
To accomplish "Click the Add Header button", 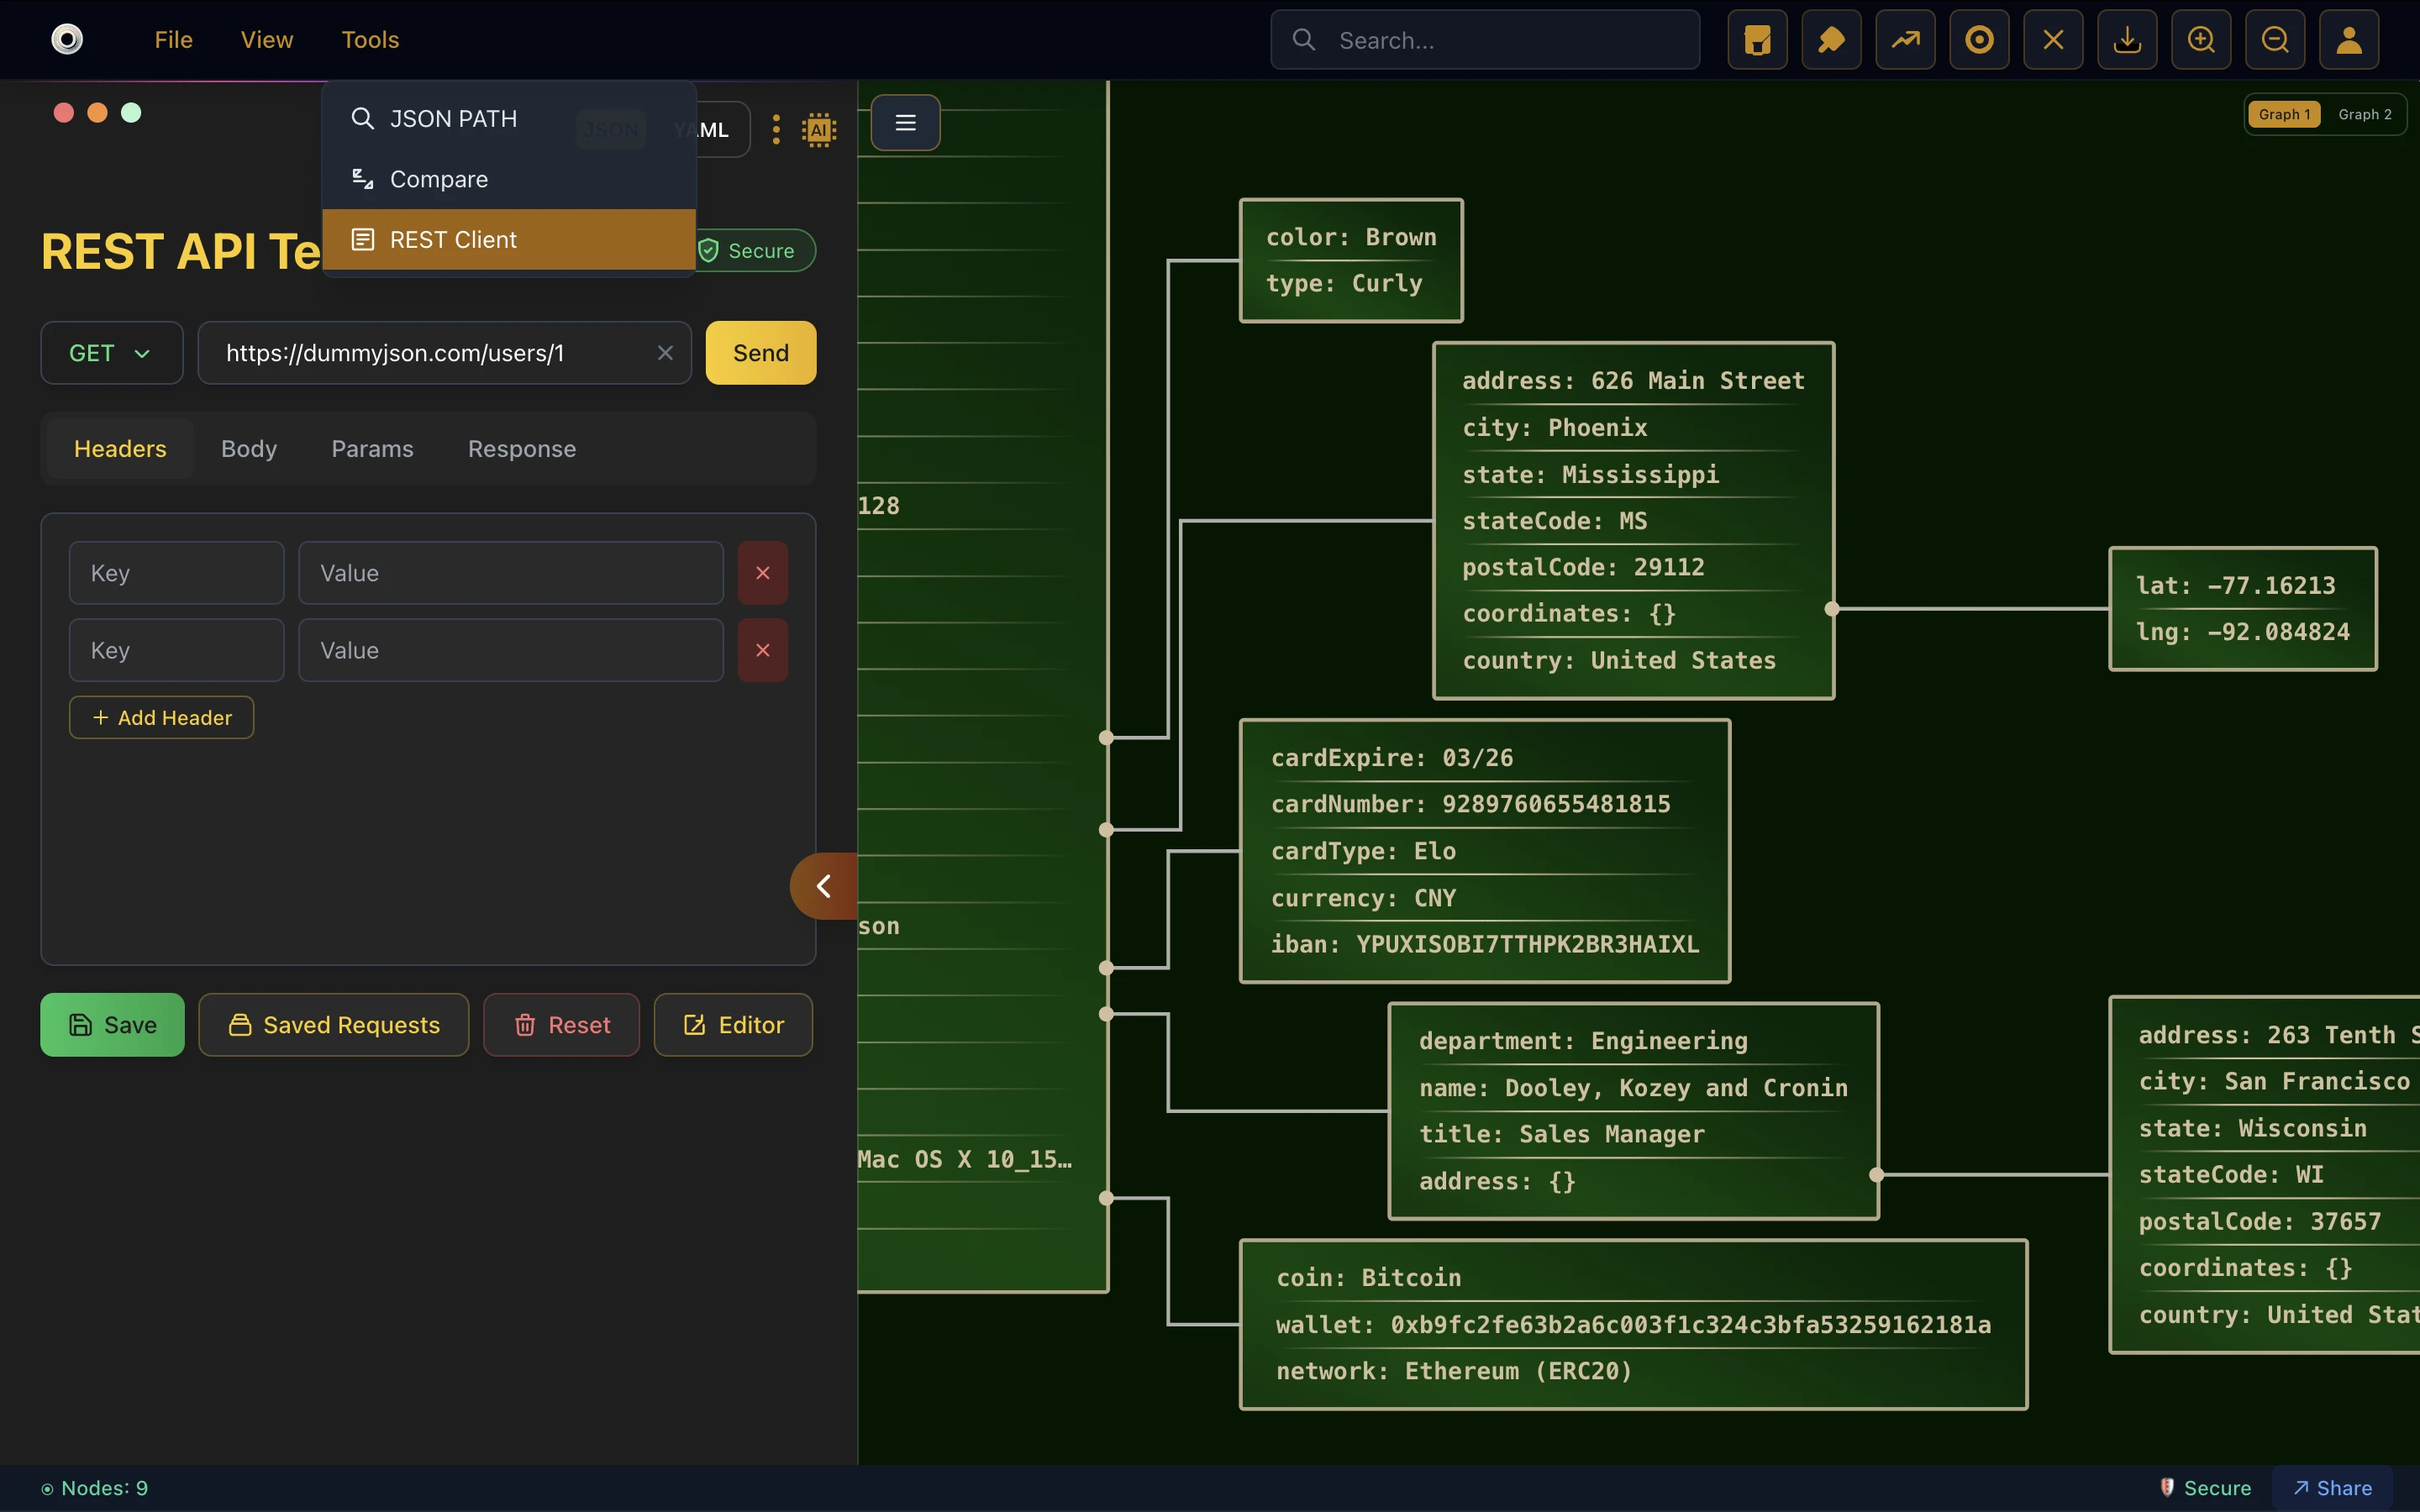I will 161,718.
